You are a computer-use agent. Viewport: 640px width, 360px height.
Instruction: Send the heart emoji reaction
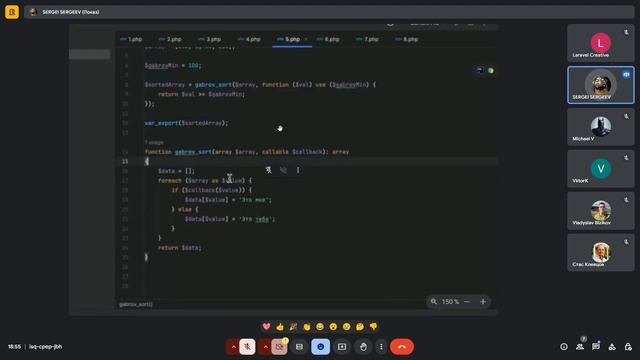tap(267, 327)
